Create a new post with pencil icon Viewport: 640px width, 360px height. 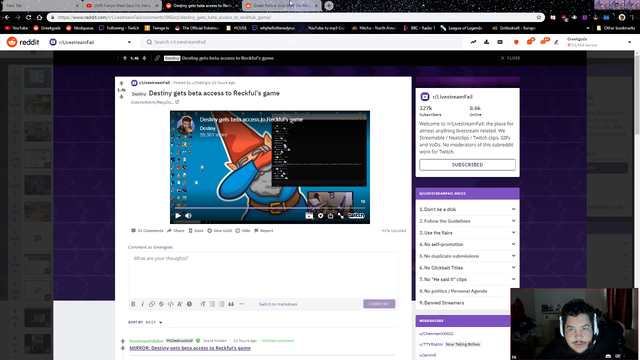tap(556, 42)
